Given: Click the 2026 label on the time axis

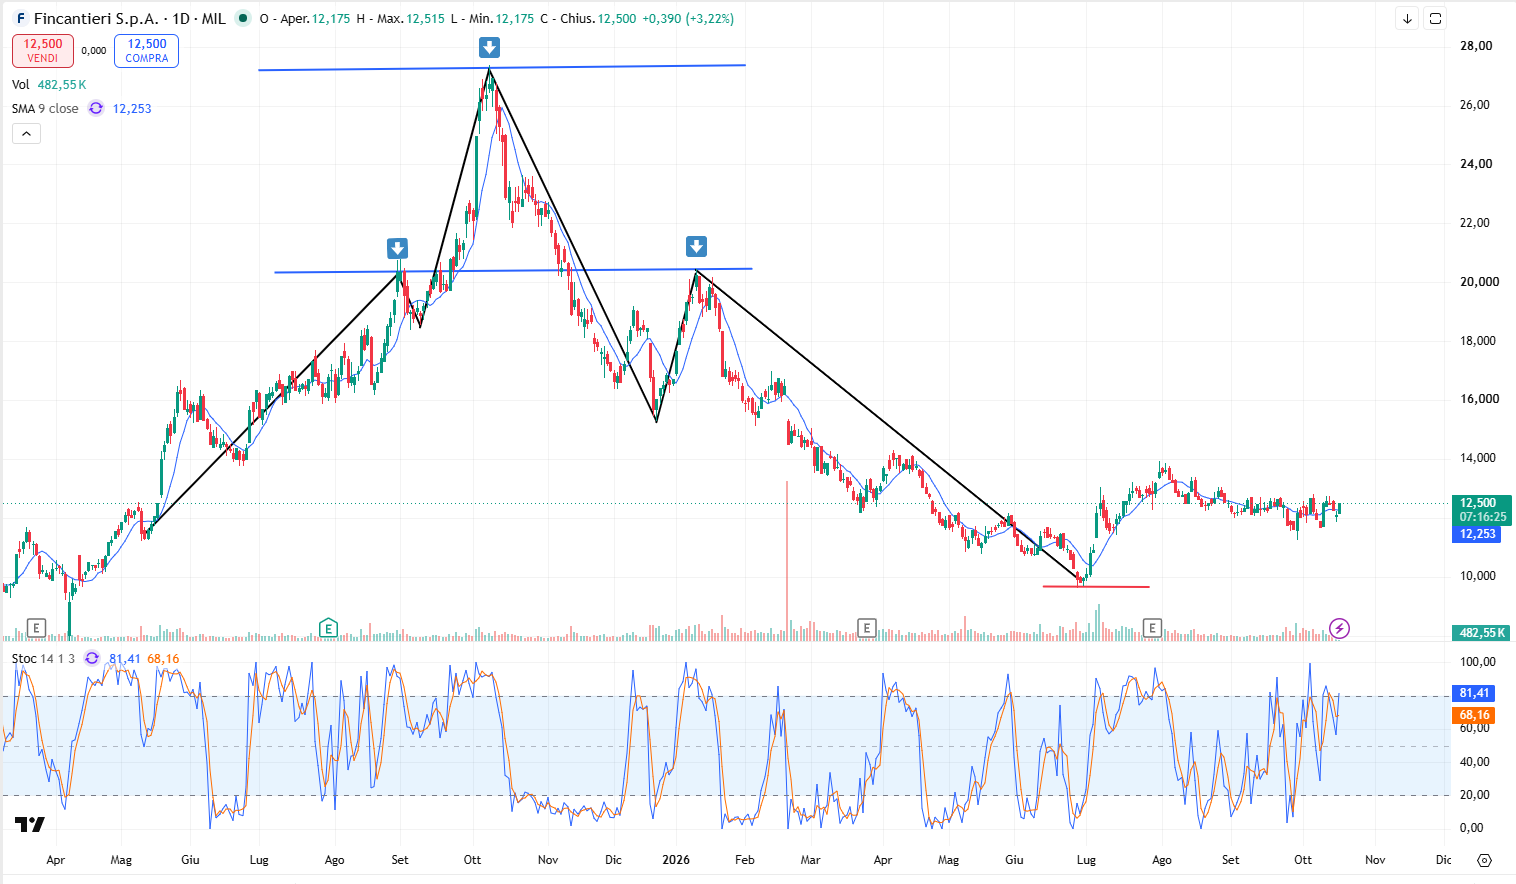Looking at the screenshot, I should click(x=676, y=860).
